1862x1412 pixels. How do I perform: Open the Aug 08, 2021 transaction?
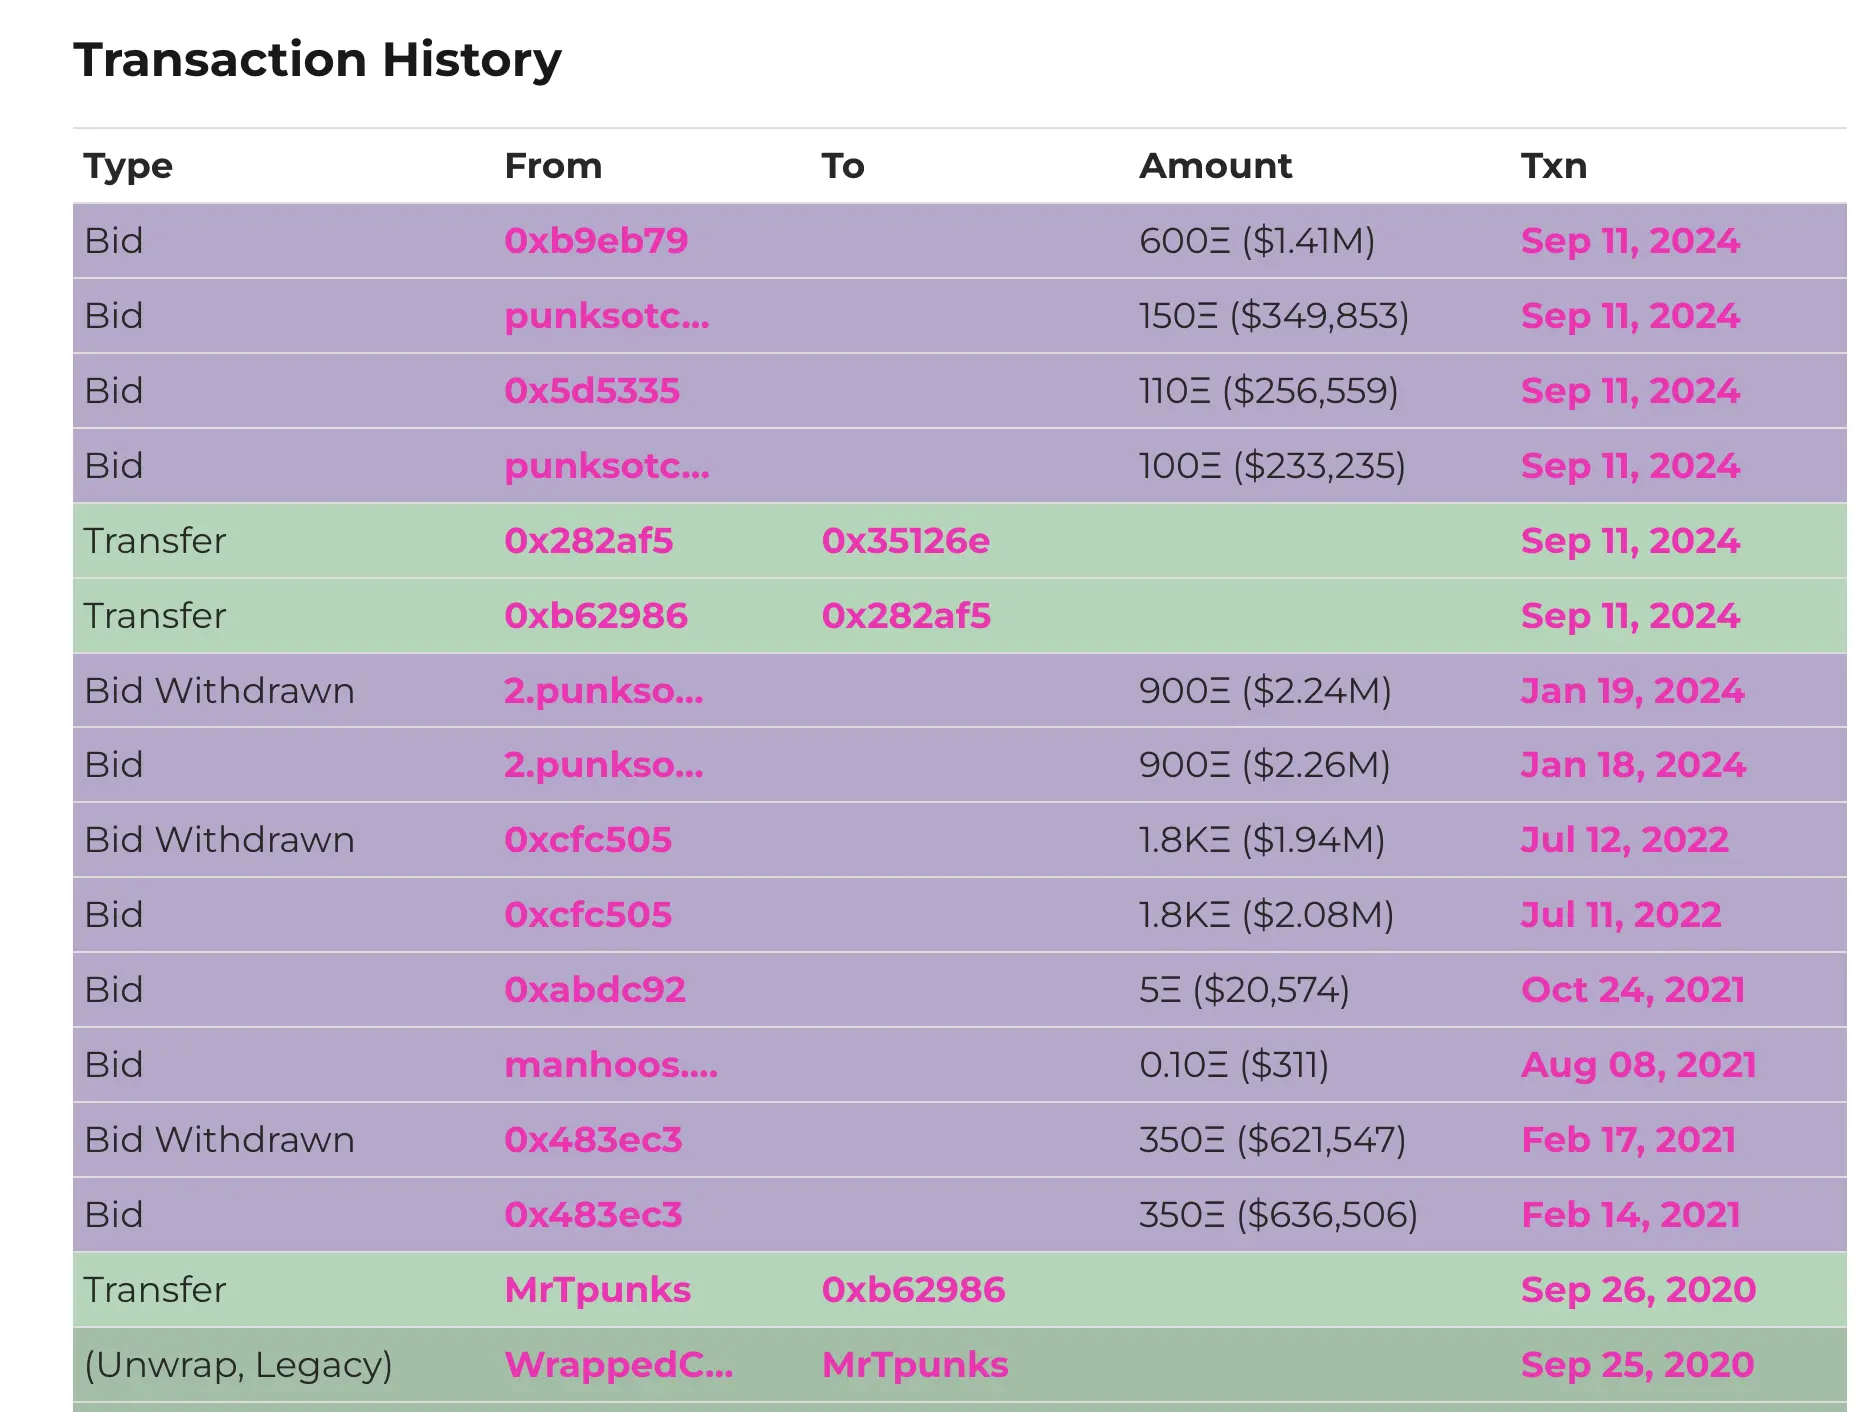[1638, 1065]
